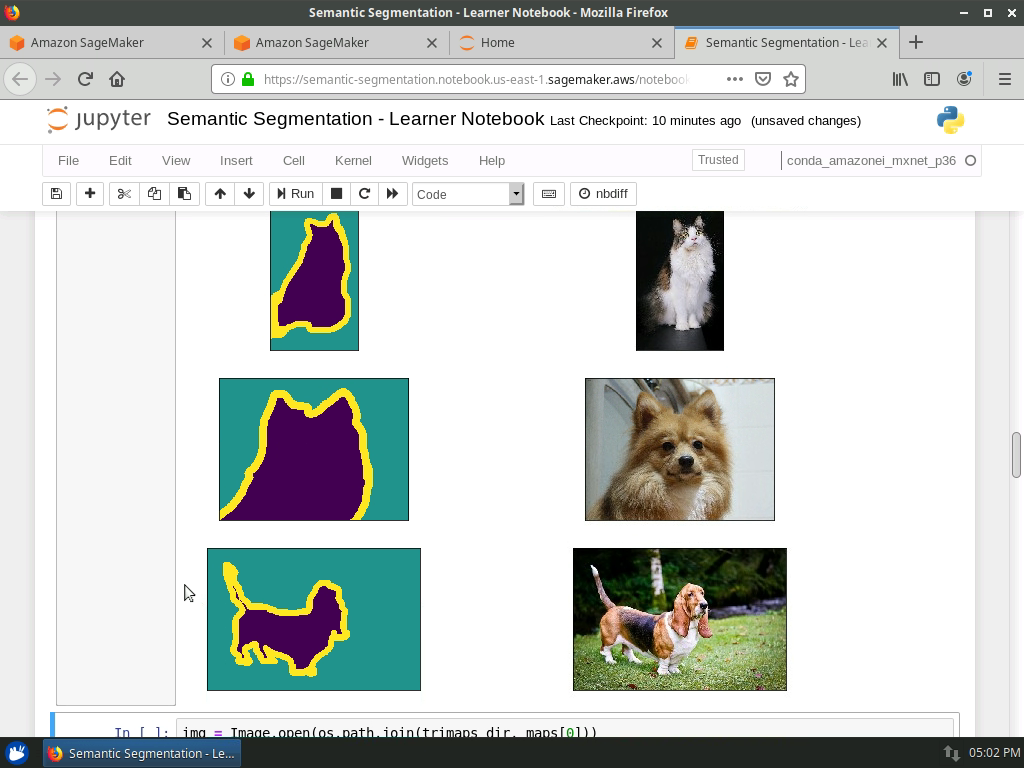Click the output prompt area to collapse output

(116, 457)
